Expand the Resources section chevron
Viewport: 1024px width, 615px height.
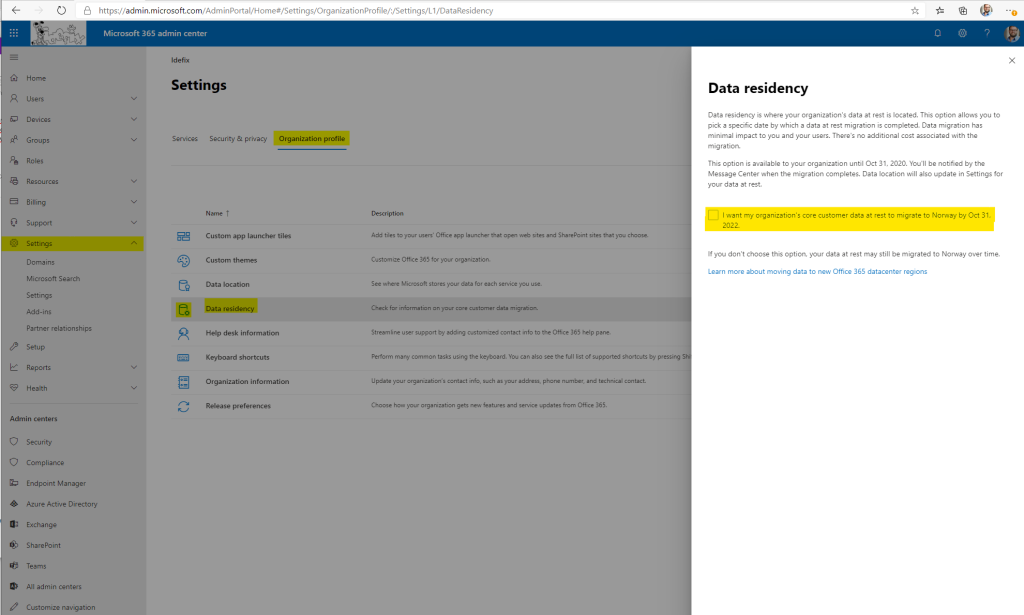tap(134, 181)
